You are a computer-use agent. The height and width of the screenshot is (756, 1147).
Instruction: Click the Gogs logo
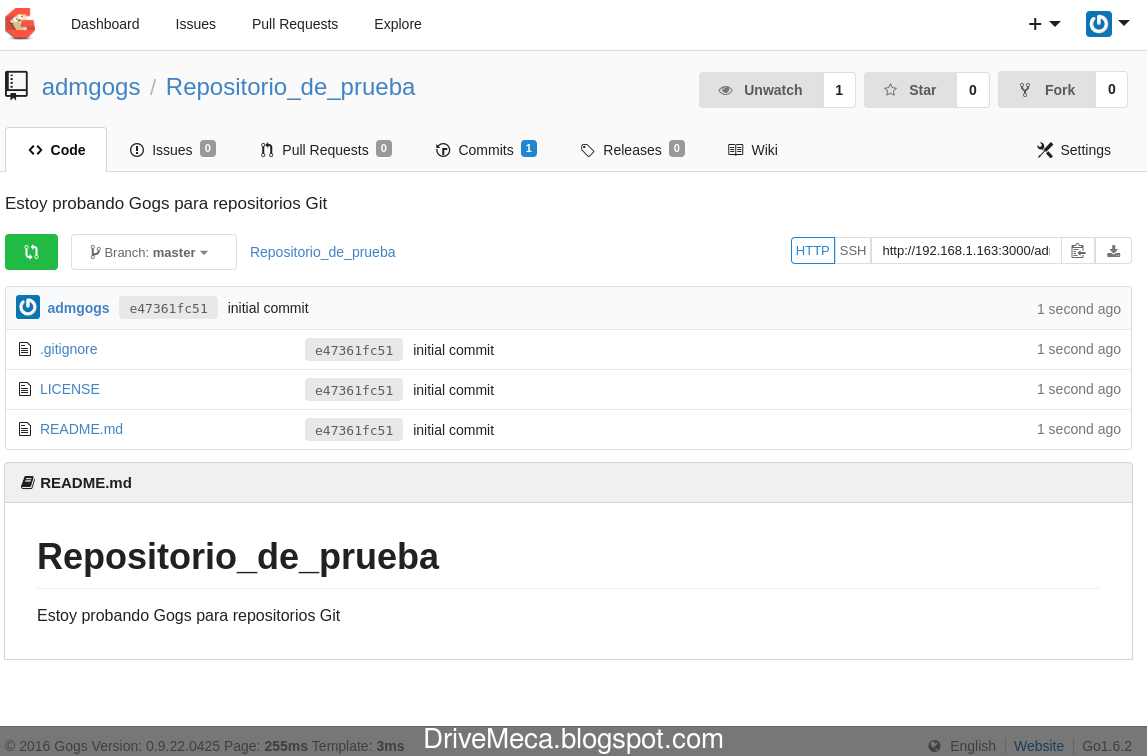20,23
